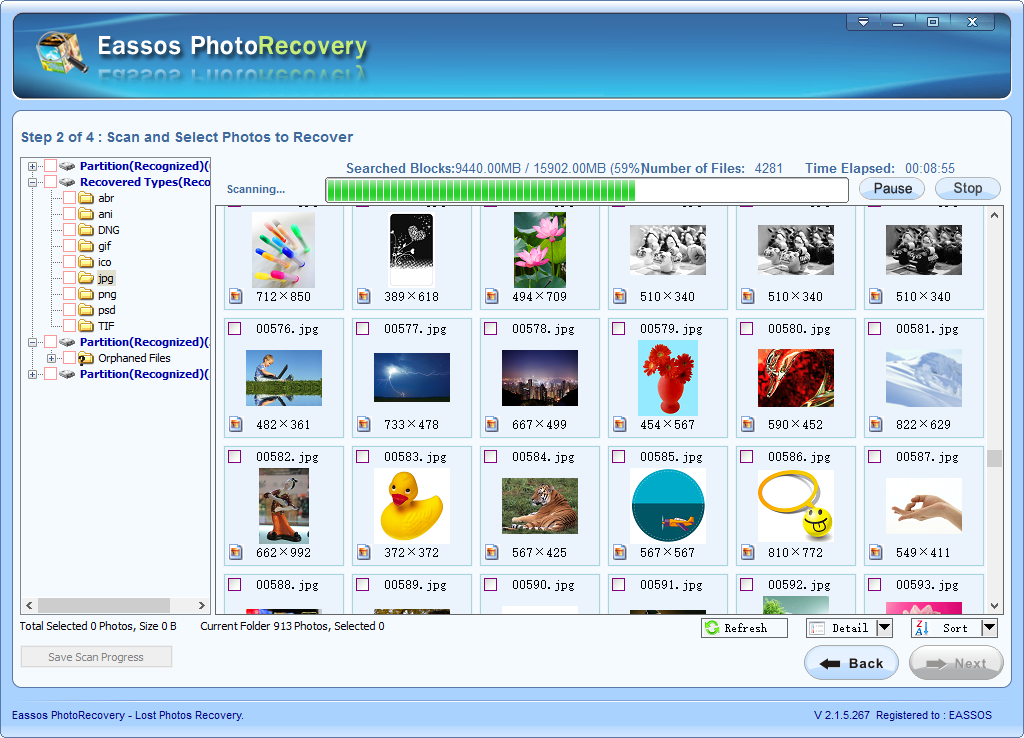This screenshot has height=738, width=1024.
Task: Open the psd folder icon
Action: click(x=86, y=310)
